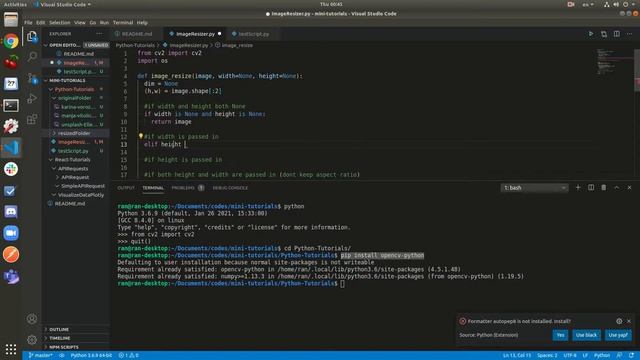Open Terminal app from the dock
This screenshot has height=360, width=640.
tap(11, 105)
